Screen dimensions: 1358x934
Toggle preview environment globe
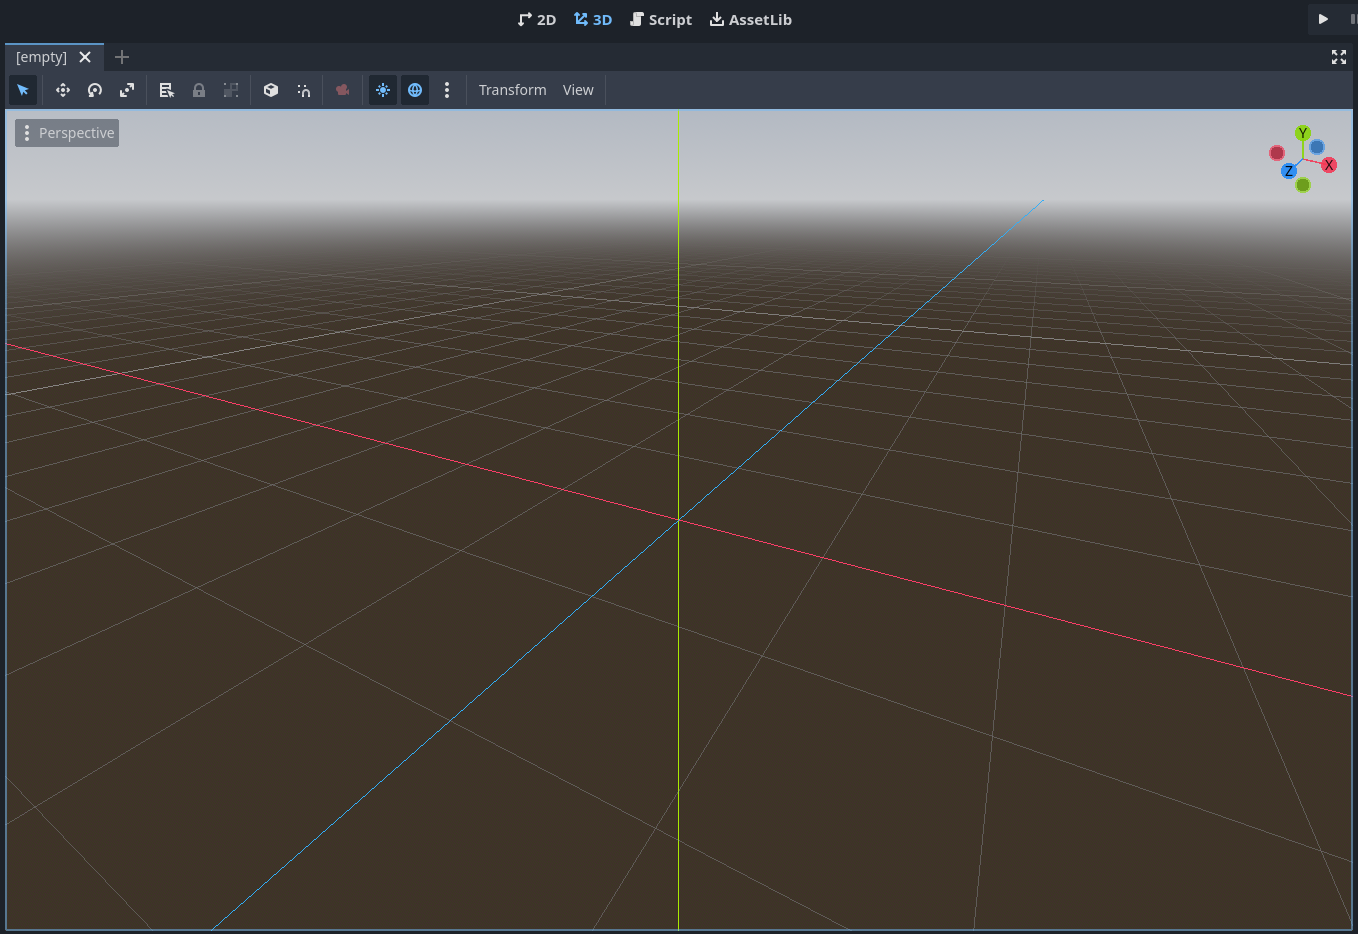click(x=415, y=90)
